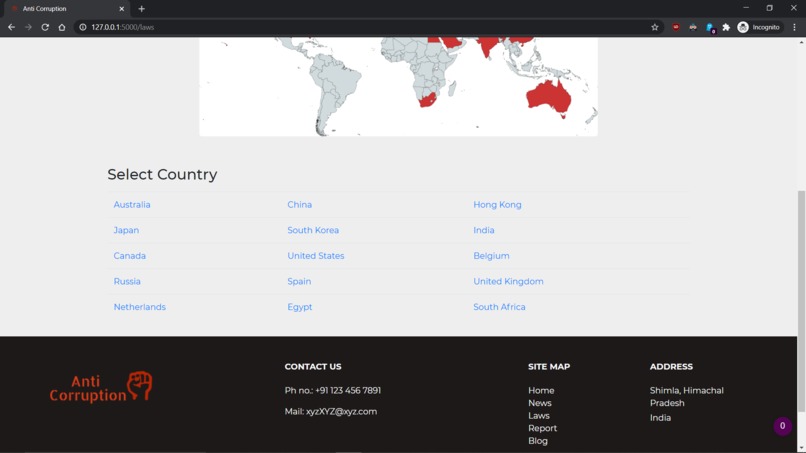Screen dimensions: 806x453
Task: Open Hong Kong laws link
Action: click(x=497, y=205)
